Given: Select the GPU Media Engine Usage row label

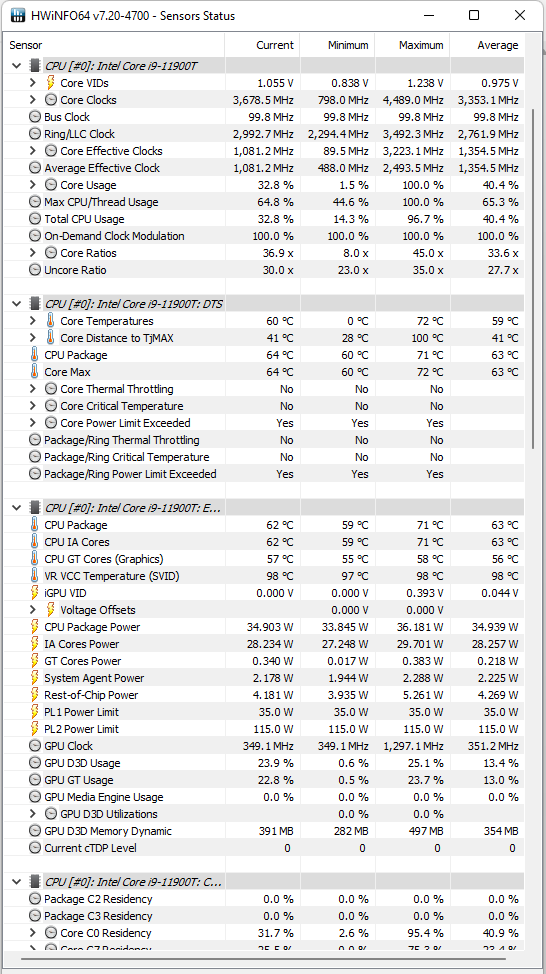Looking at the screenshot, I should pyautogui.click(x=104, y=797).
